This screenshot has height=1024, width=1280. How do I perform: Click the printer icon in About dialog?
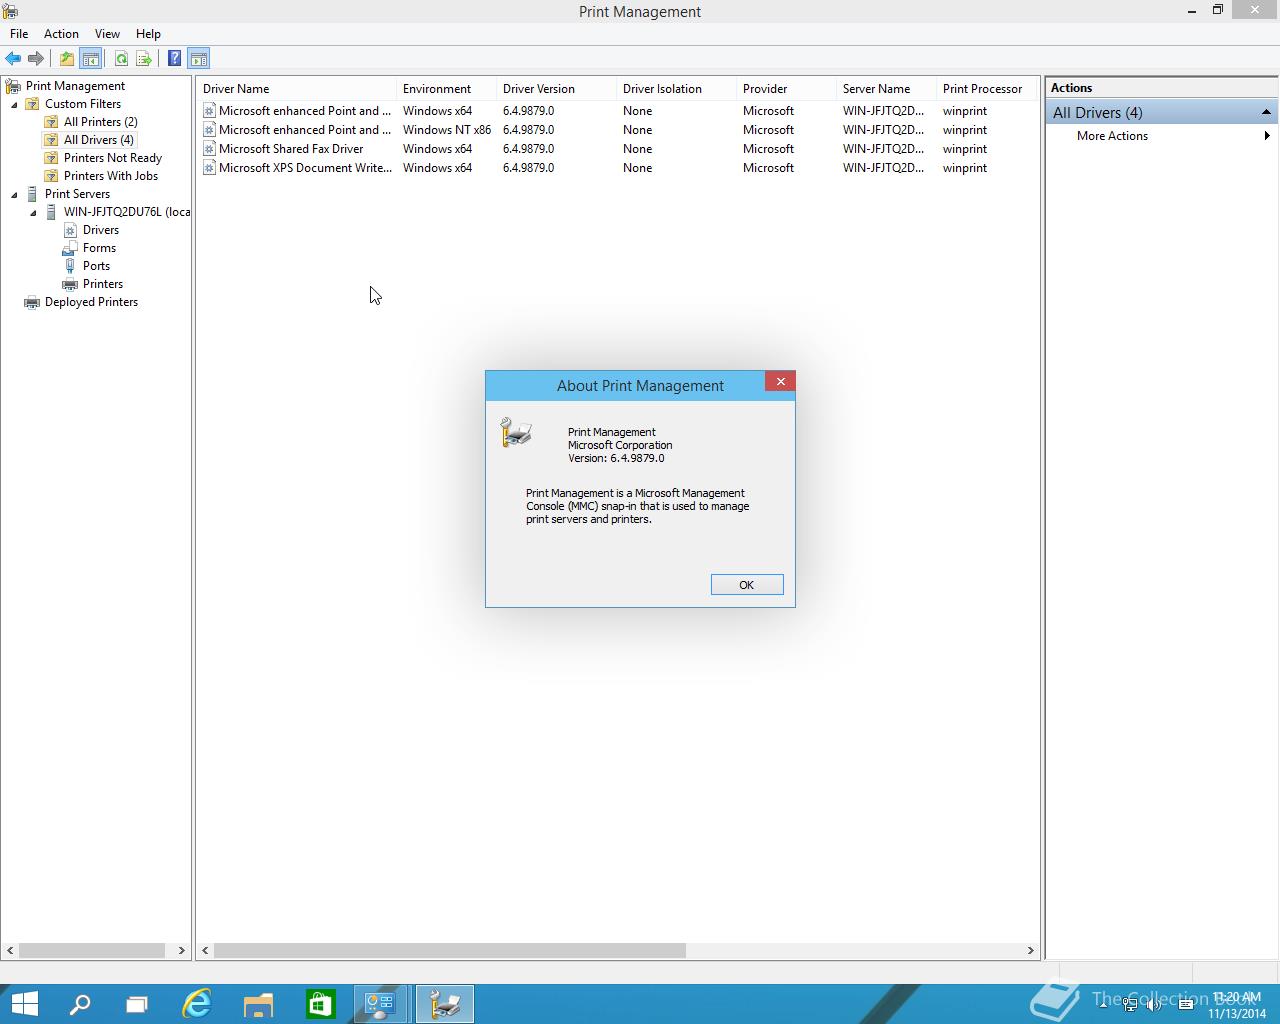pos(516,432)
